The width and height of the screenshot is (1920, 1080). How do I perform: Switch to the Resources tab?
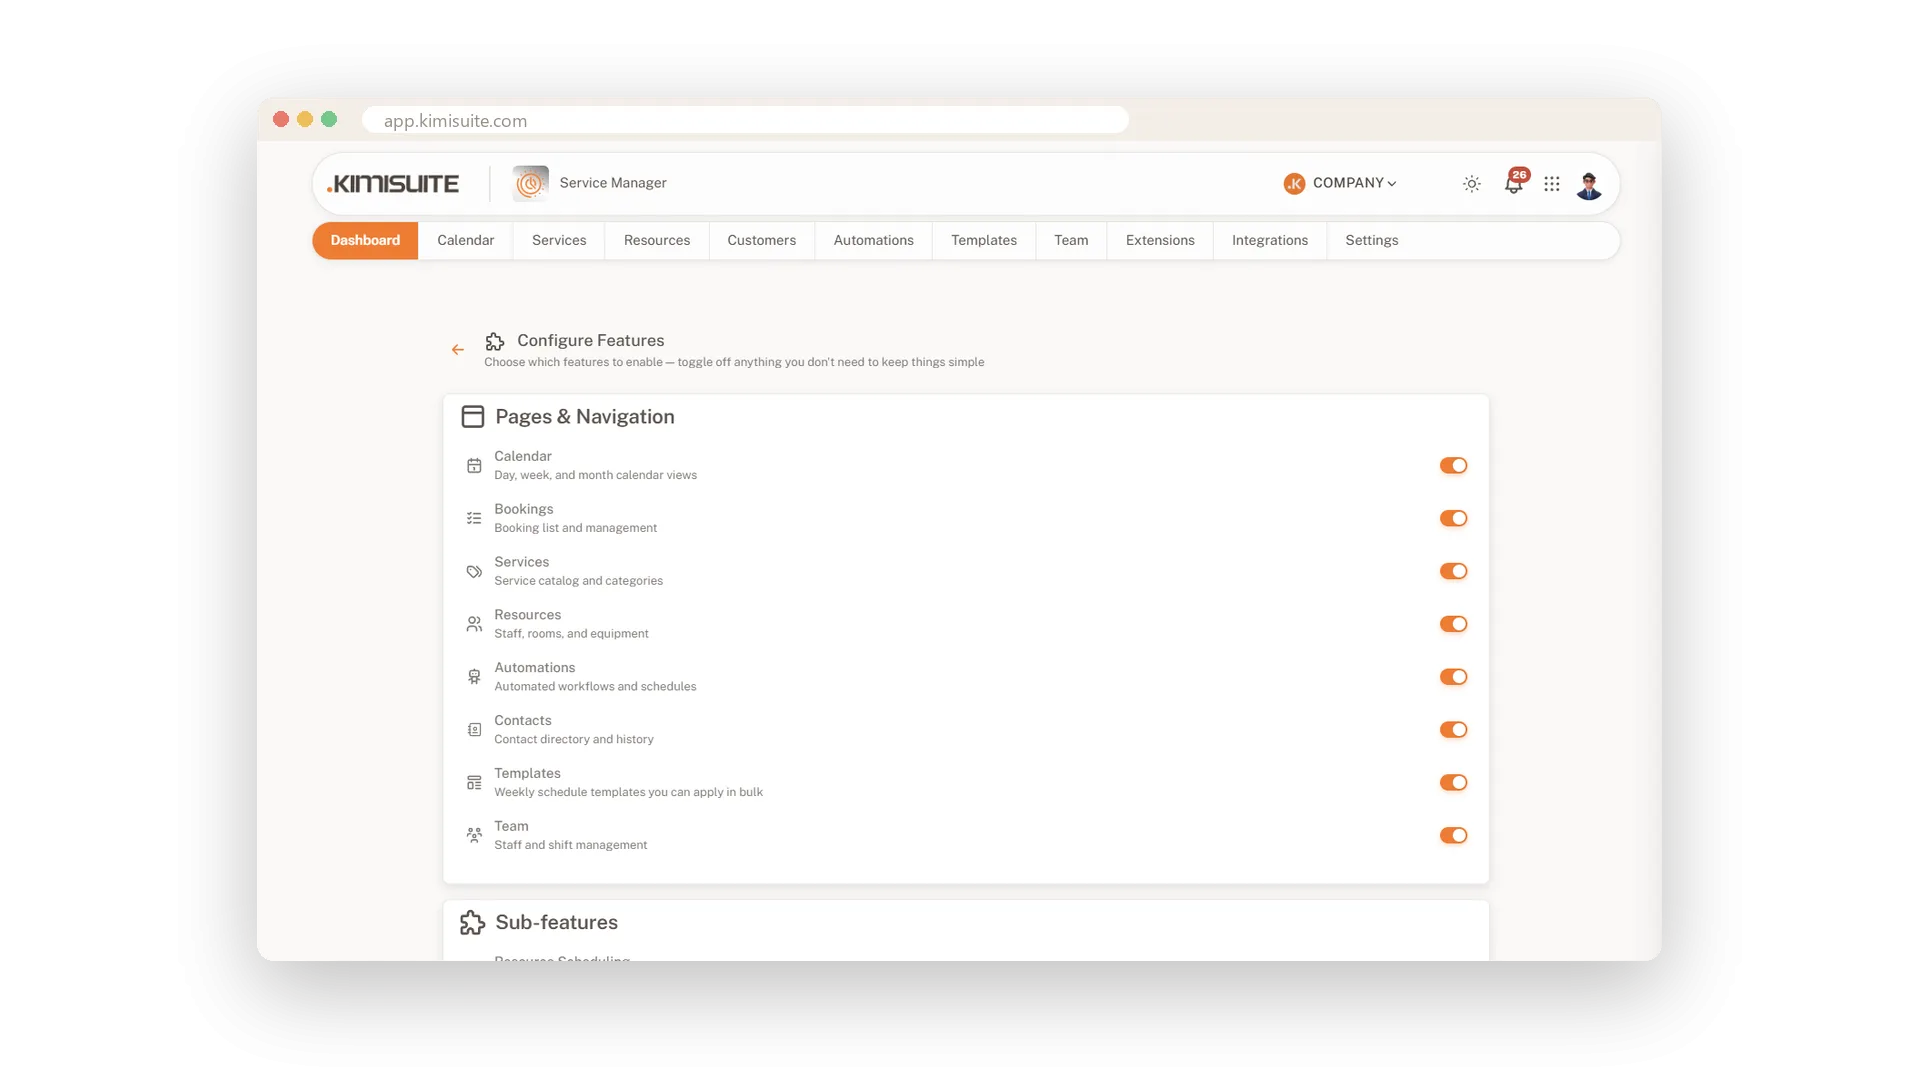[657, 241]
